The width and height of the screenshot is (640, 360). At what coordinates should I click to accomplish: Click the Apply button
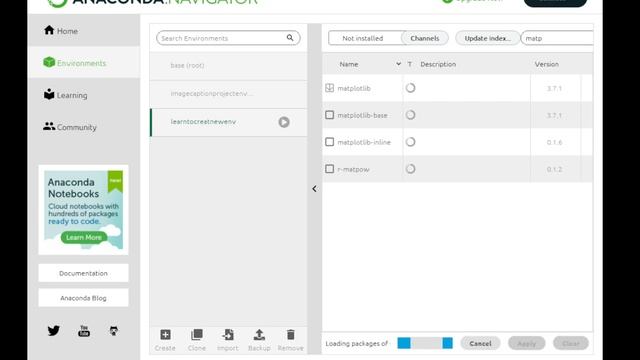(x=527, y=343)
